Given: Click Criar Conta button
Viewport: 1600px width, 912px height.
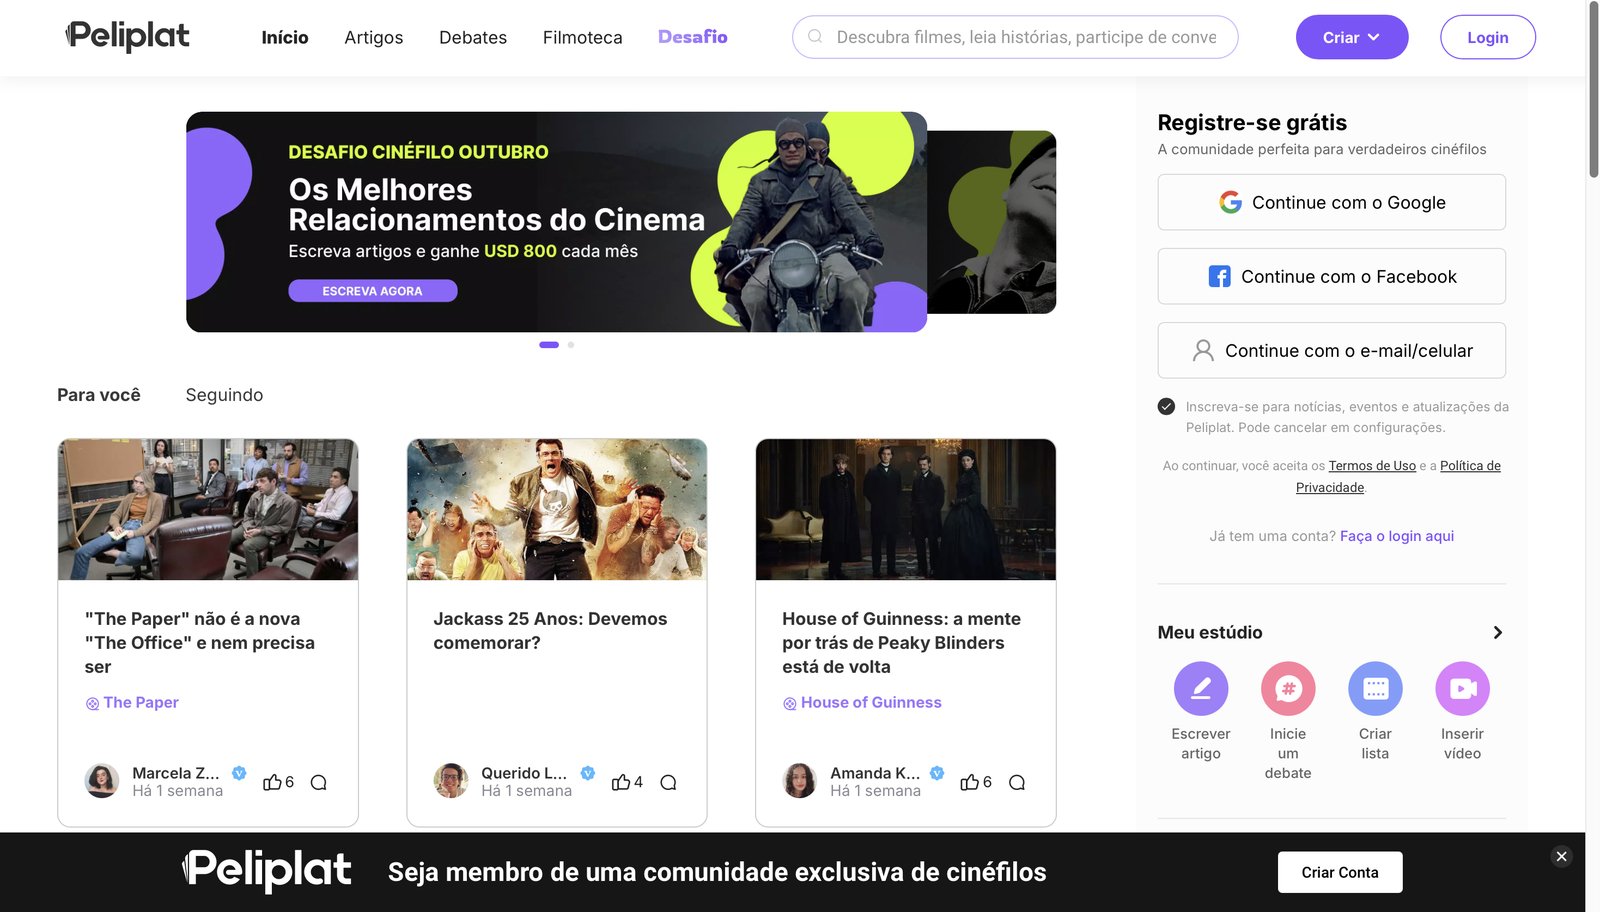Looking at the screenshot, I should pos(1340,872).
